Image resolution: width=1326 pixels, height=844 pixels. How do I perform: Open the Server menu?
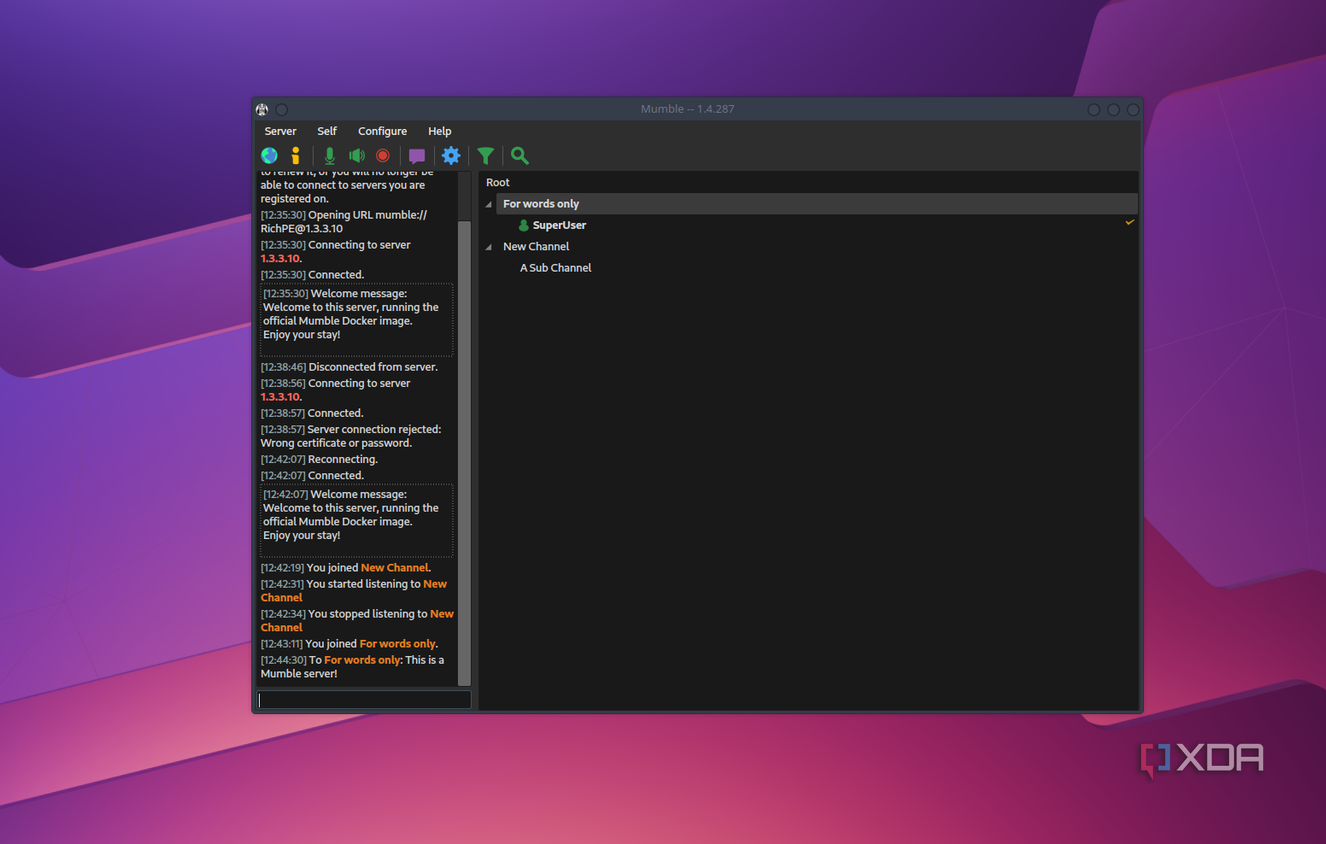click(x=280, y=131)
